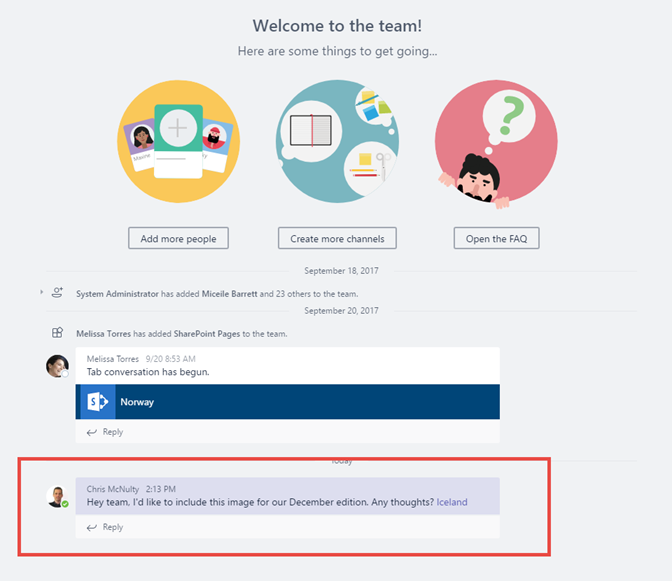This screenshot has height=581, width=672.
Task: Open Melissa Torres's profile picture
Action: coord(57,366)
